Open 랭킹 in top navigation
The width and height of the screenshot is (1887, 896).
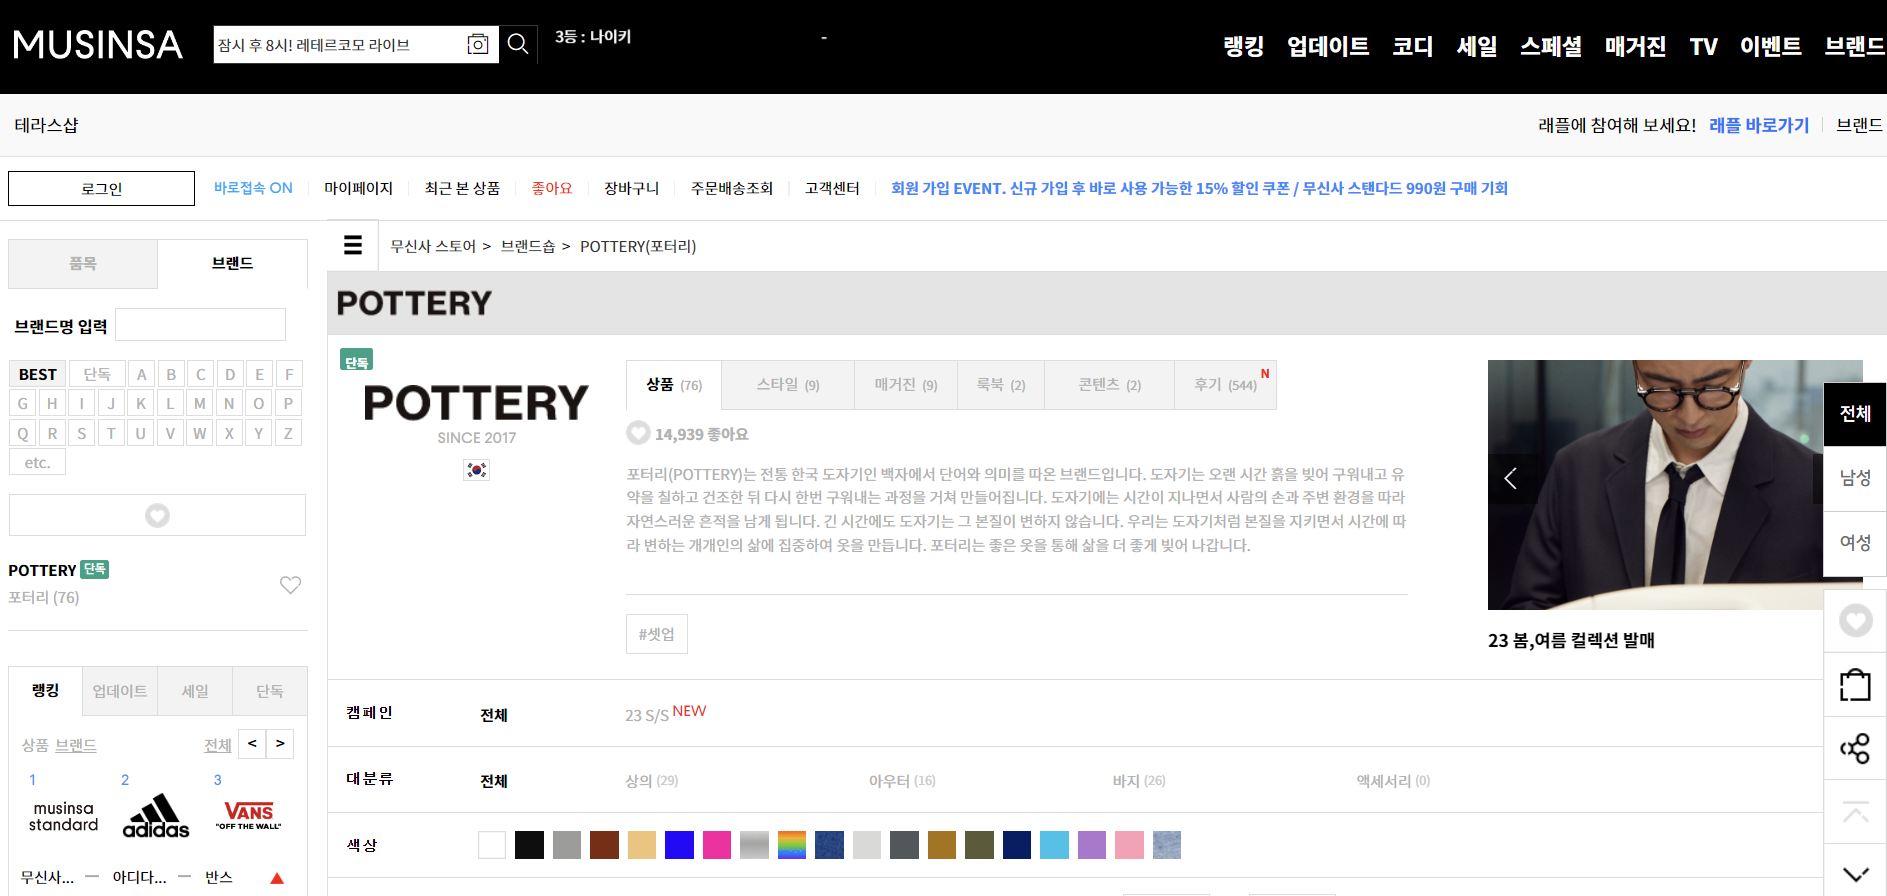coord(1243,46)
